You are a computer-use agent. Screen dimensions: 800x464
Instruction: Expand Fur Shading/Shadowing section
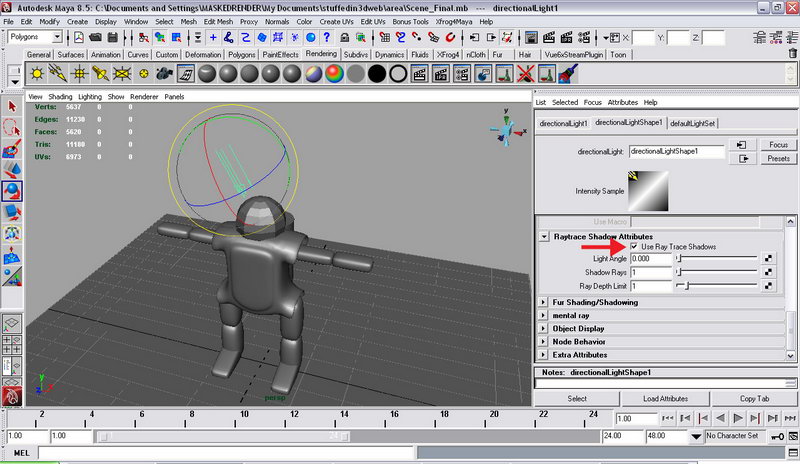click(544, 302)
